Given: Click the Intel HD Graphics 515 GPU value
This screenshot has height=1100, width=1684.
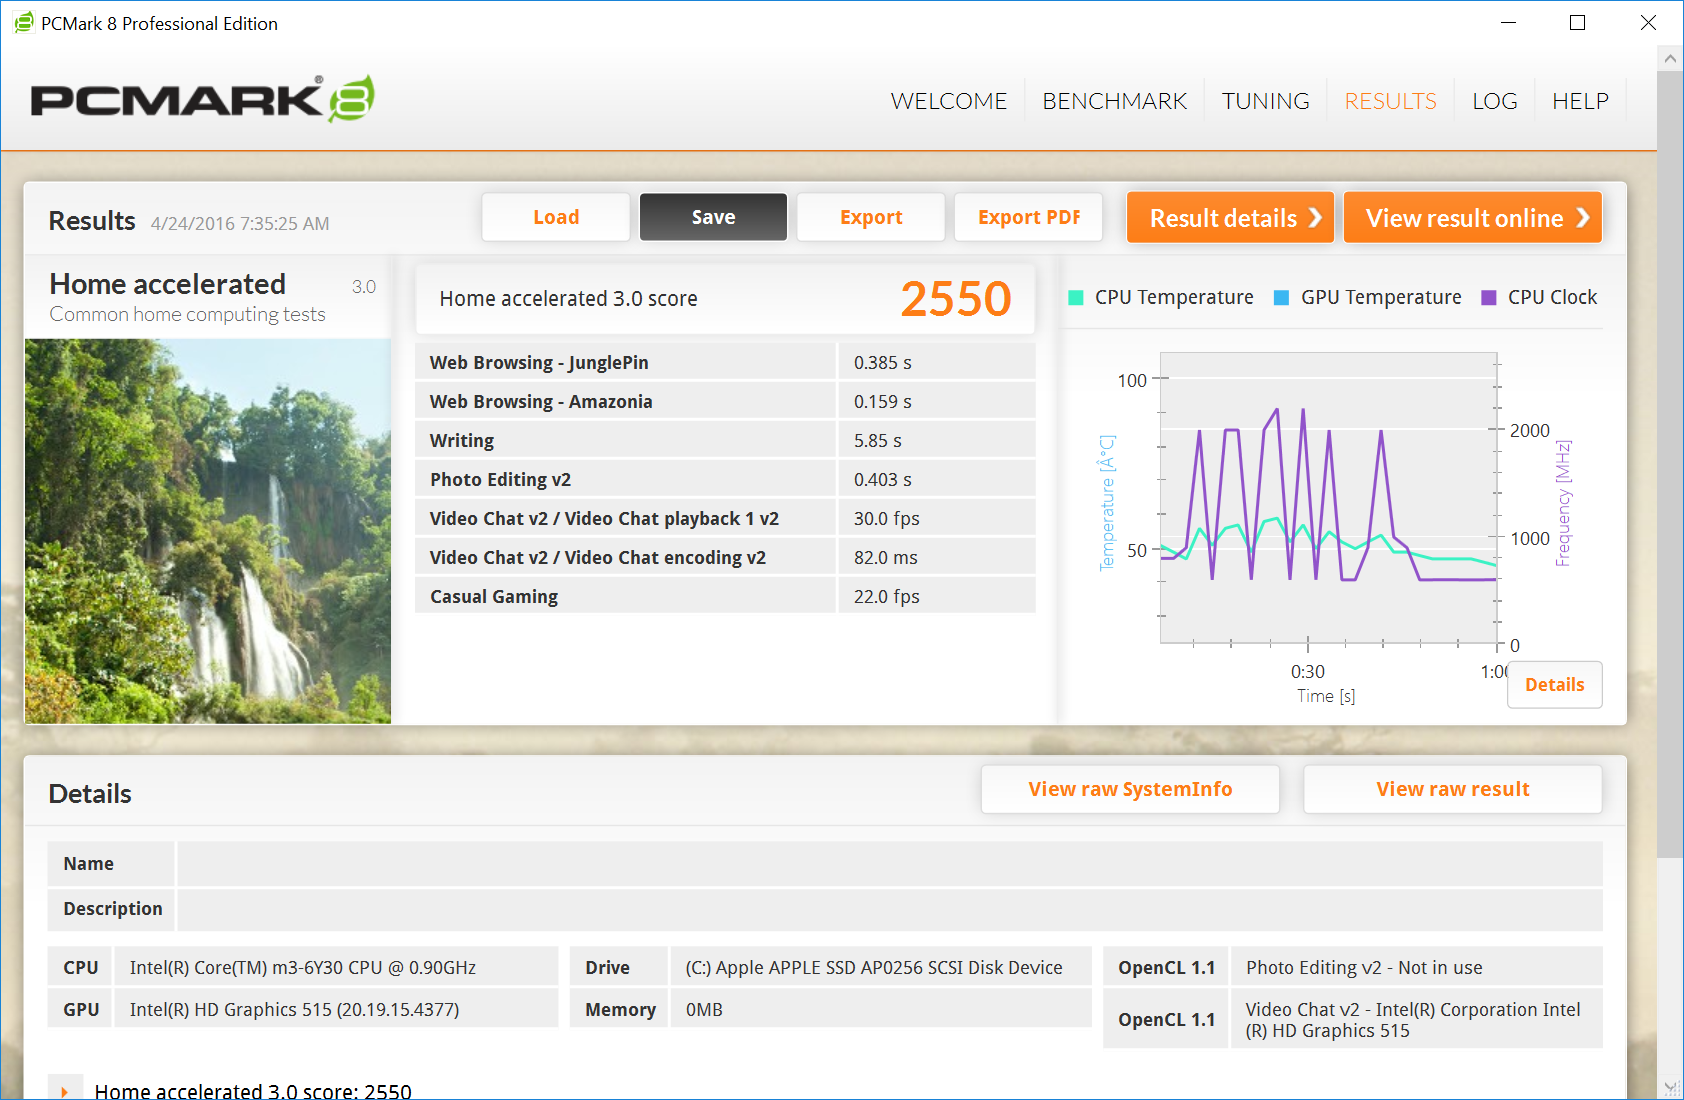Looking at the screenshot, I should click(295, 1010).
